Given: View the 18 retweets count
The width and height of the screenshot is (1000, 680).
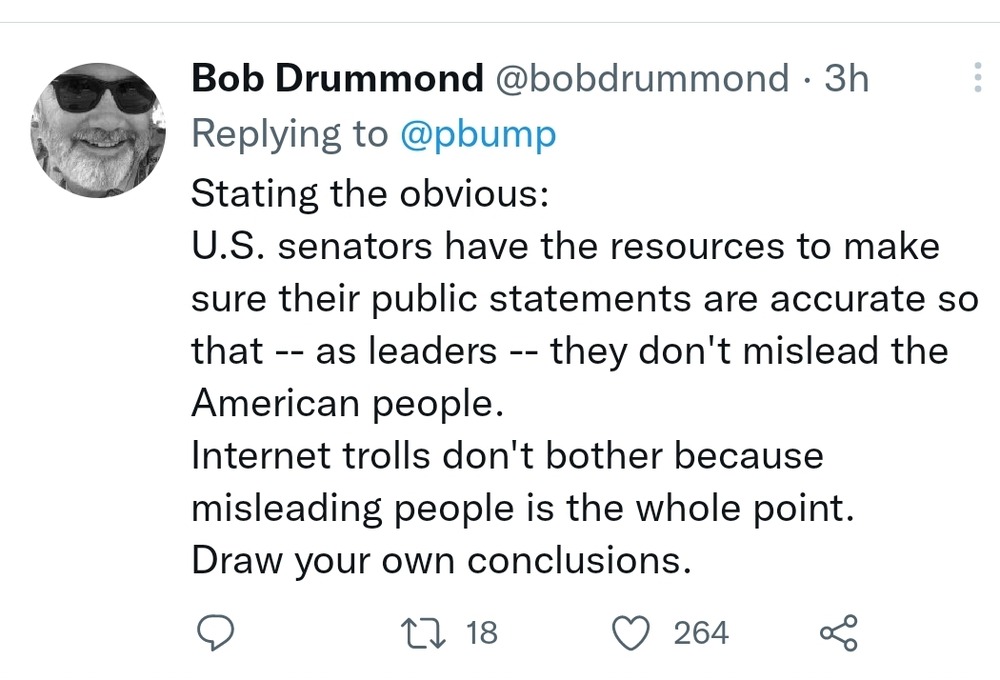Looking at the screenshot, I should tap(482, 633).
